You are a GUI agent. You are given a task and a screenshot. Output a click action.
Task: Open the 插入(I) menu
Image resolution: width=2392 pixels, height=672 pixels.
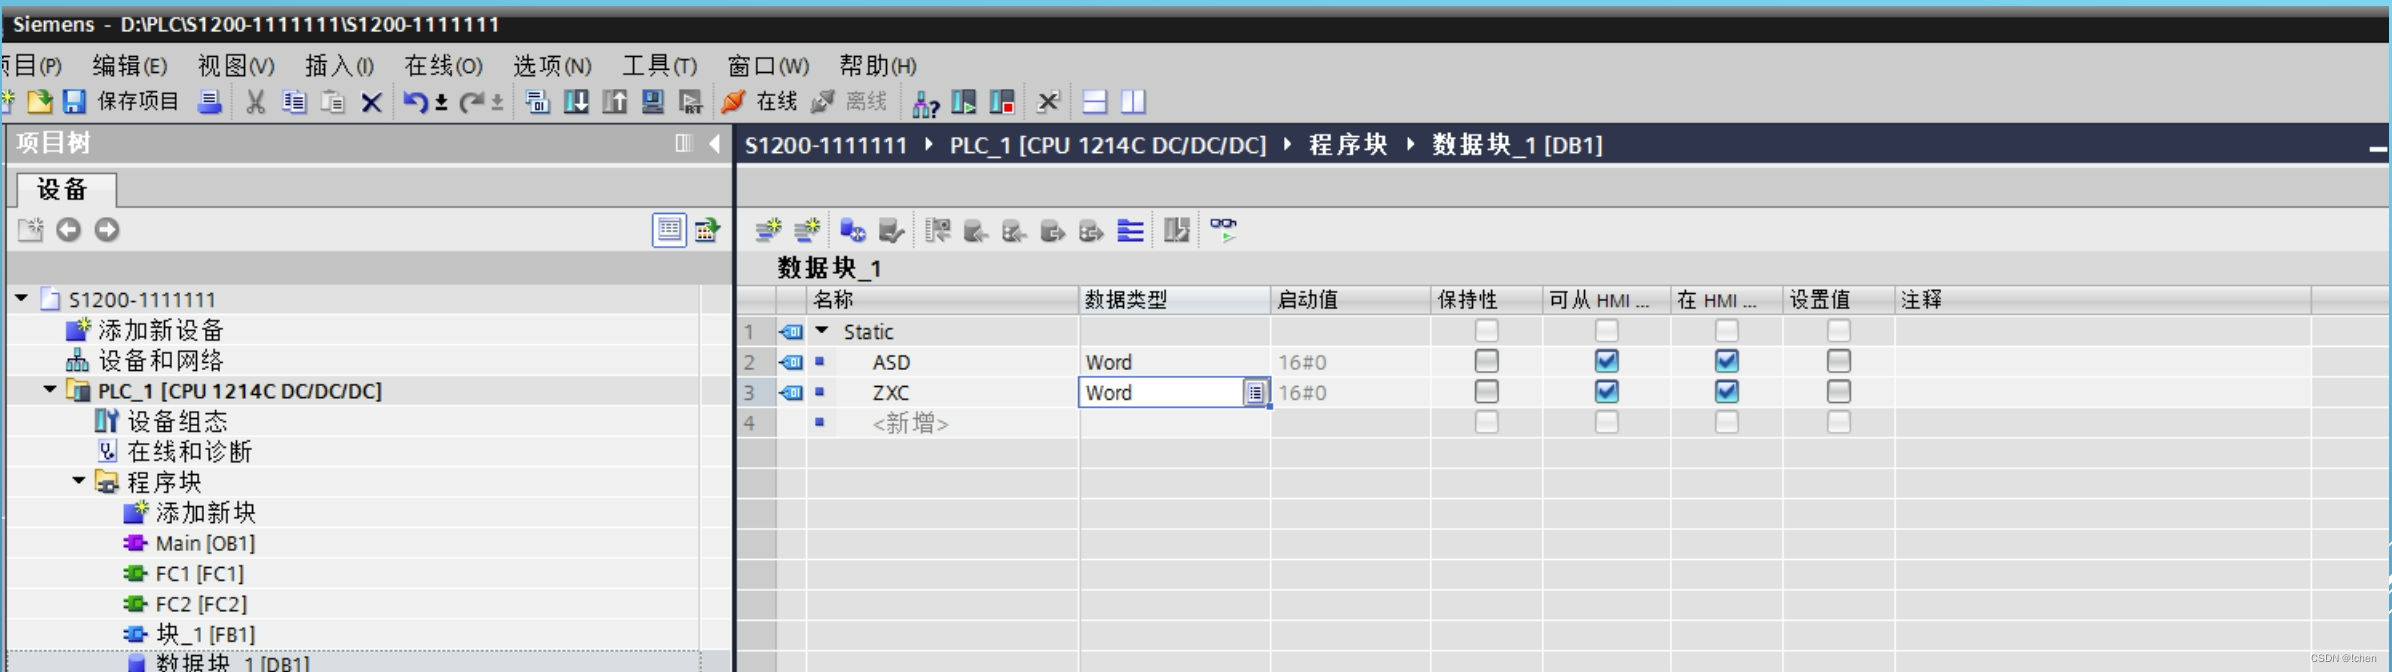pyautogui.click(x=340, y=66)
